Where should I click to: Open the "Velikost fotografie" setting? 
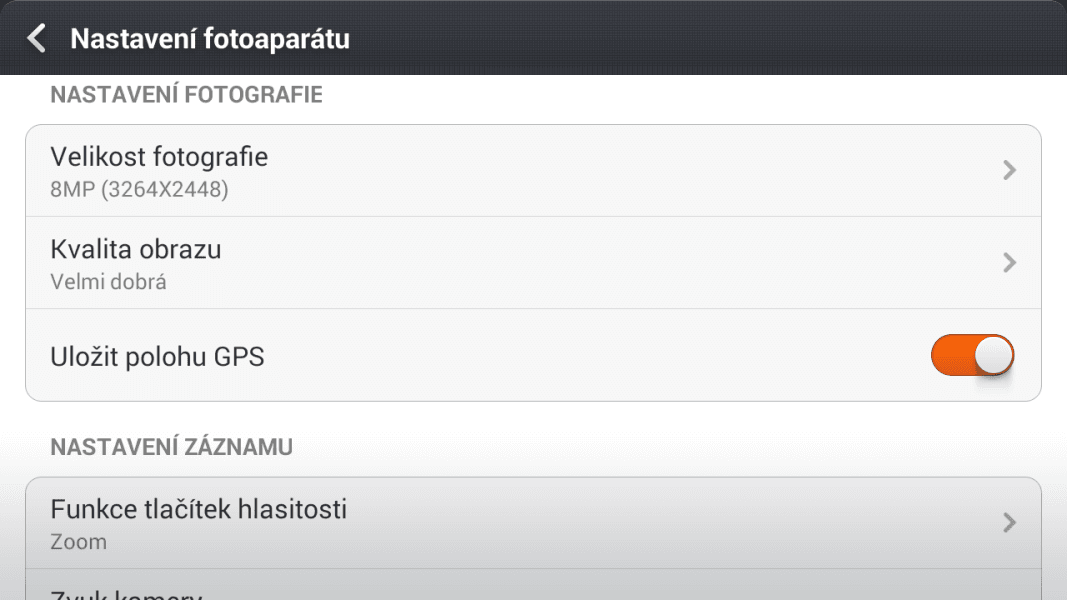[159, 157]
